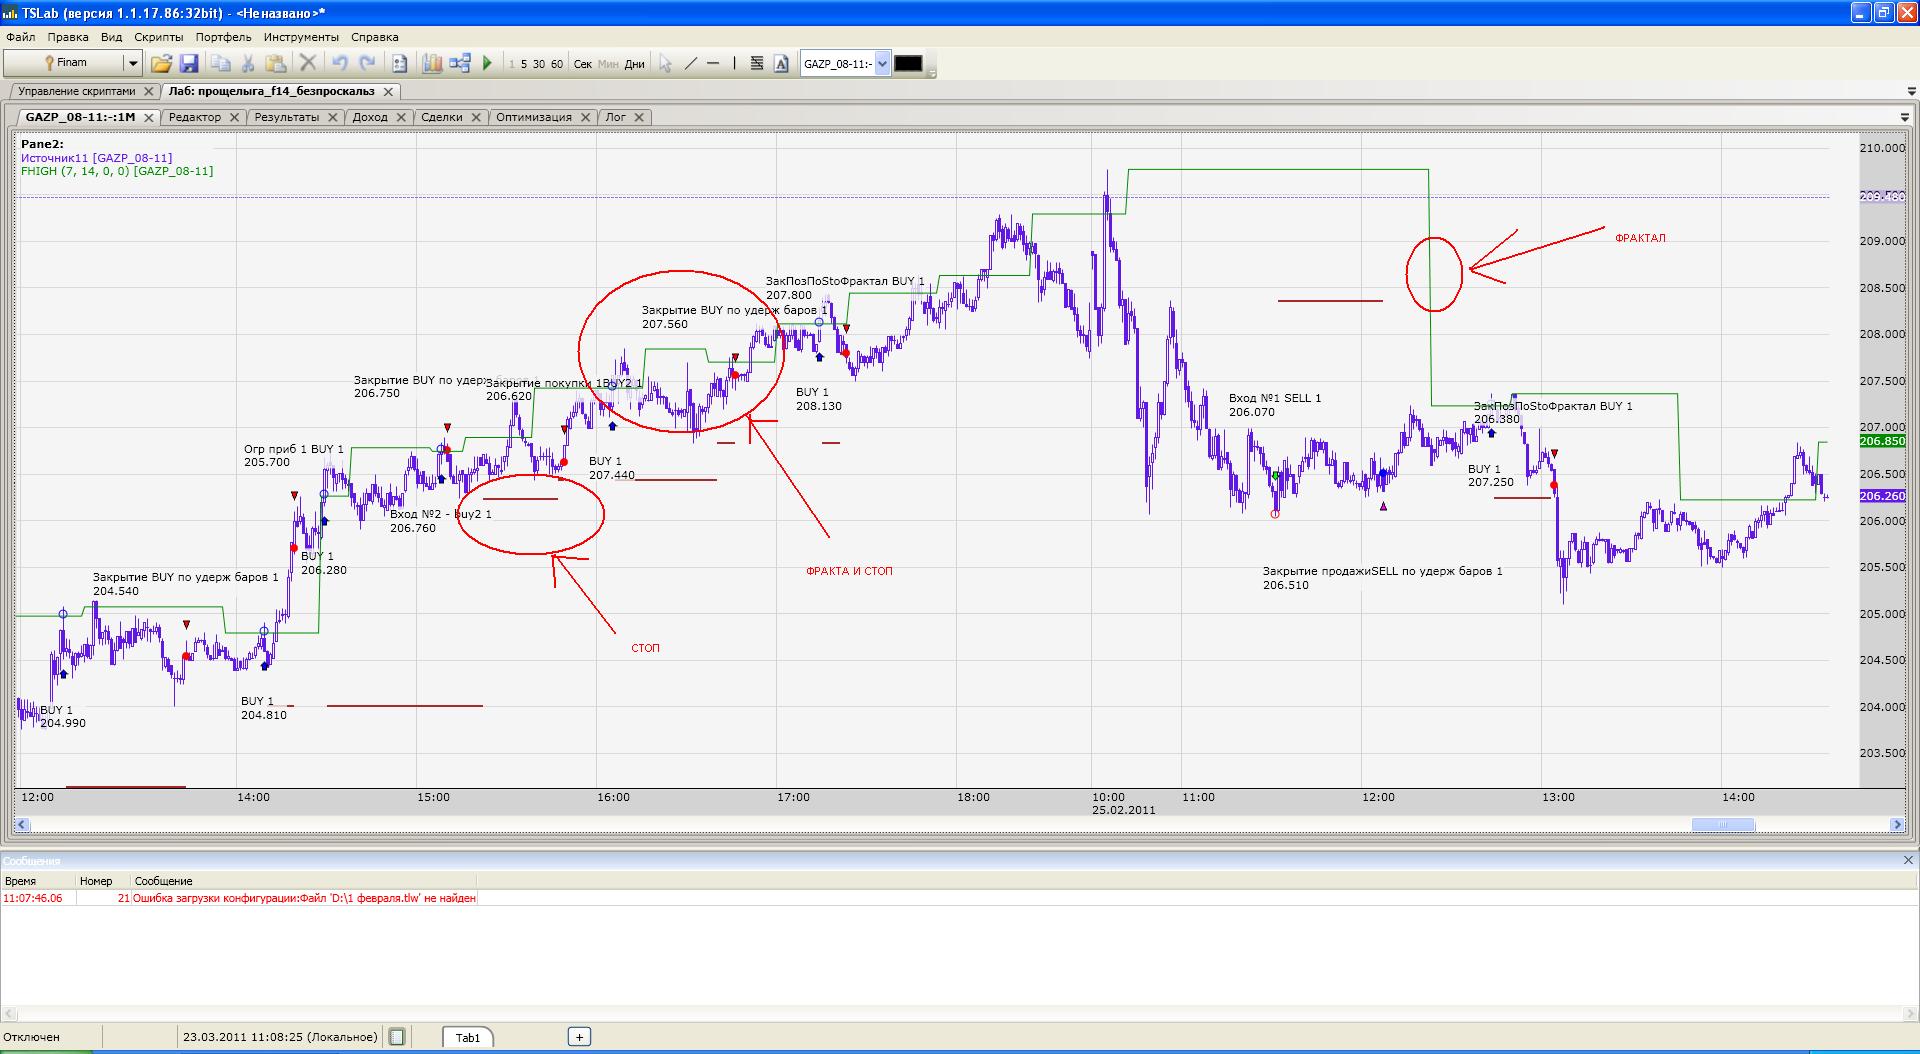Image resolution: width=1920 pixels, height=1054 pixels.
Task: Switch timeframe units to Мин
Action: click(x=608, y=64)
